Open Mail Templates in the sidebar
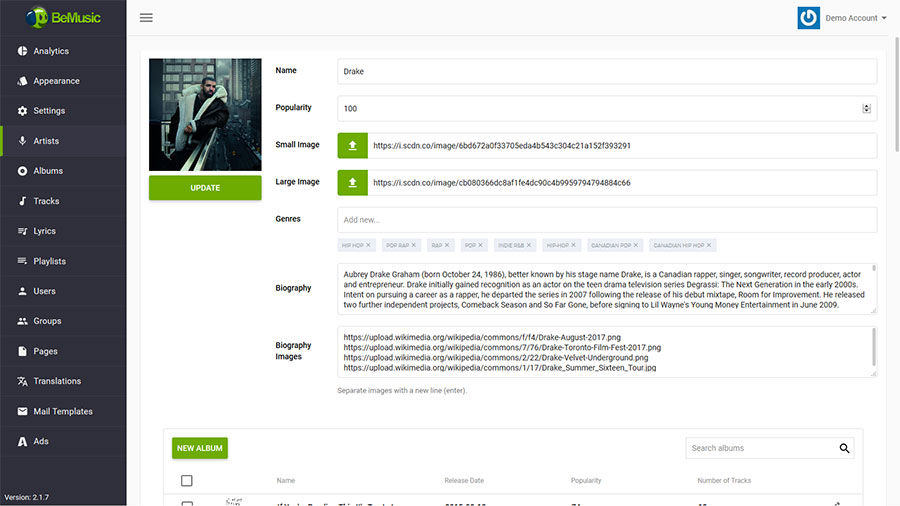This screenshot has width=900, height=506. pos(62,411)
